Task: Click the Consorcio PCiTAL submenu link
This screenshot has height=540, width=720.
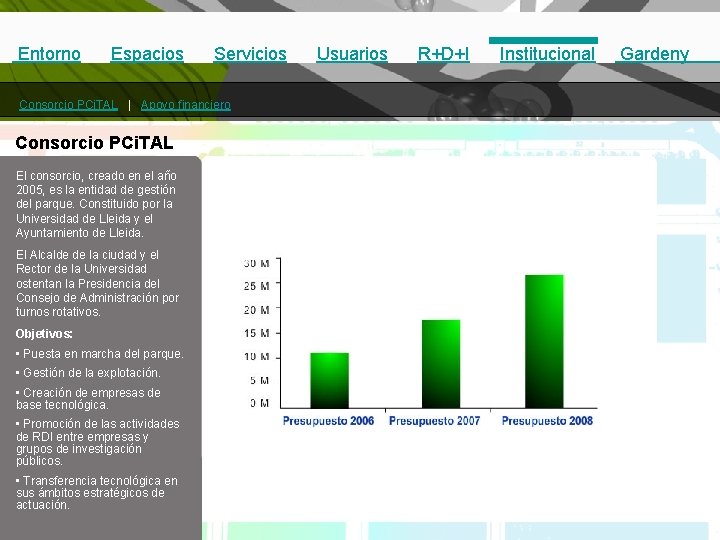Action: (x=68, y=105)
